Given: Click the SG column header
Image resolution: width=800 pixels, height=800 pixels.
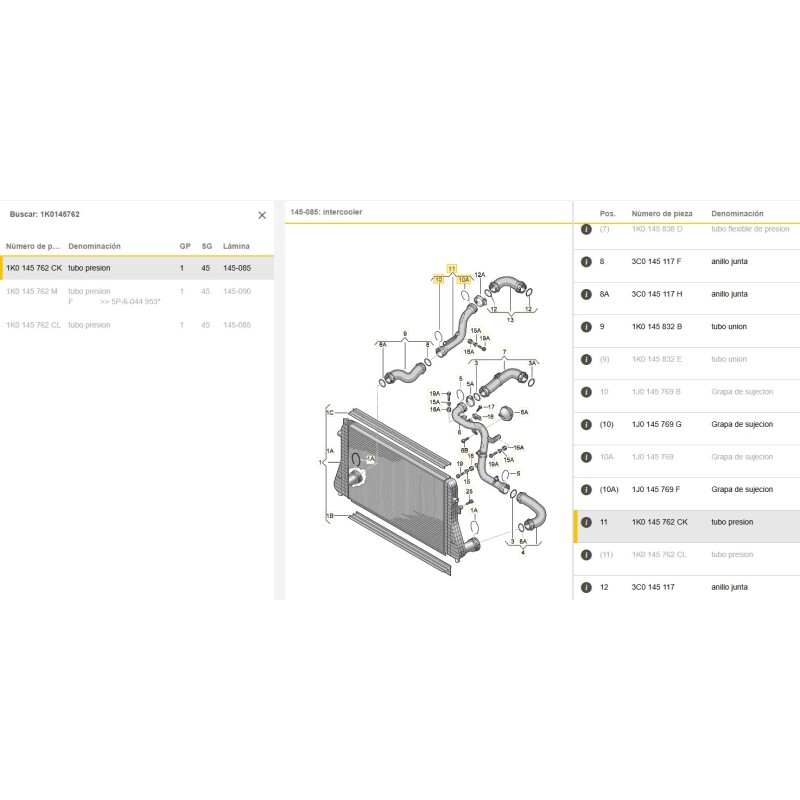Looking at the screenshot, I should pos(207,246).
